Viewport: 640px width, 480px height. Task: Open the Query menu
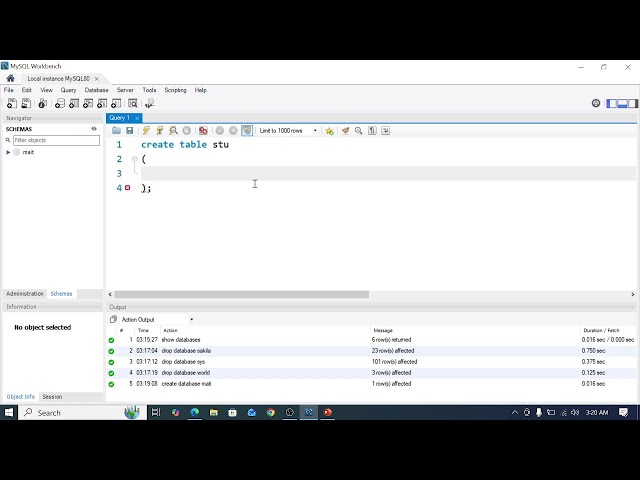coord(68,90)
